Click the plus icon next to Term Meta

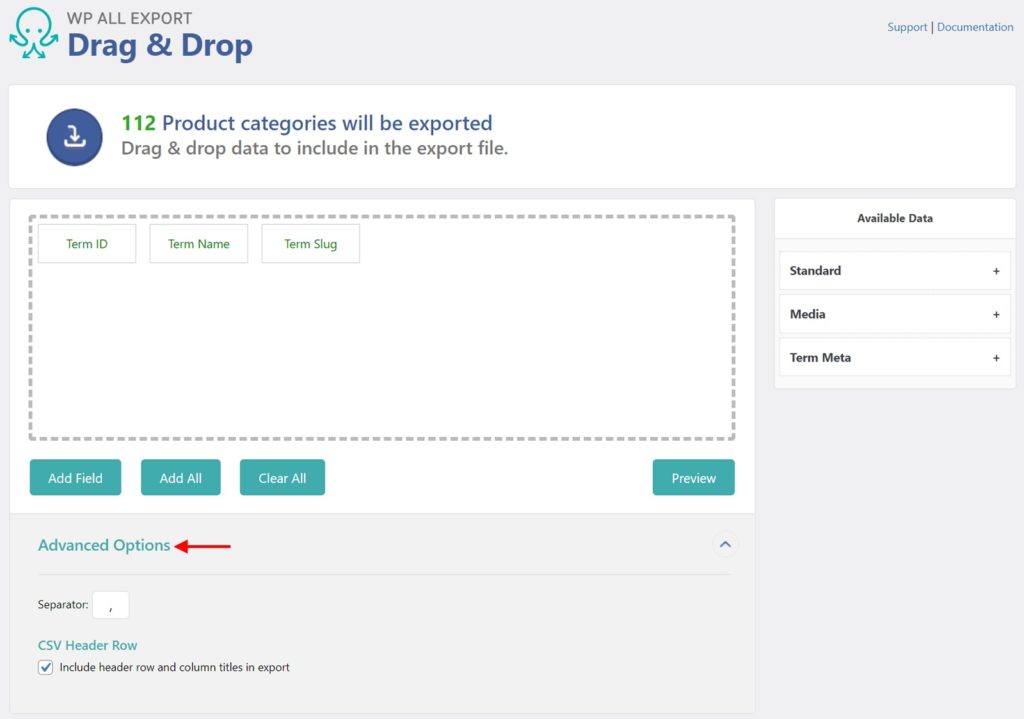click(996, 357)
